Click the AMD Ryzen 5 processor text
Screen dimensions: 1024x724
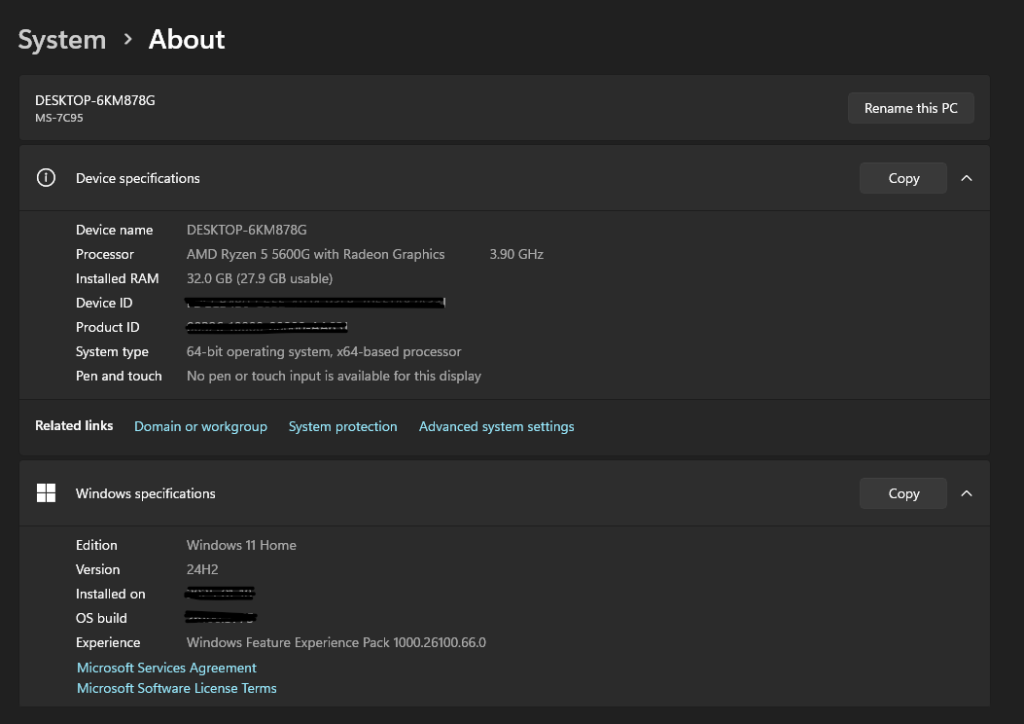315,254
